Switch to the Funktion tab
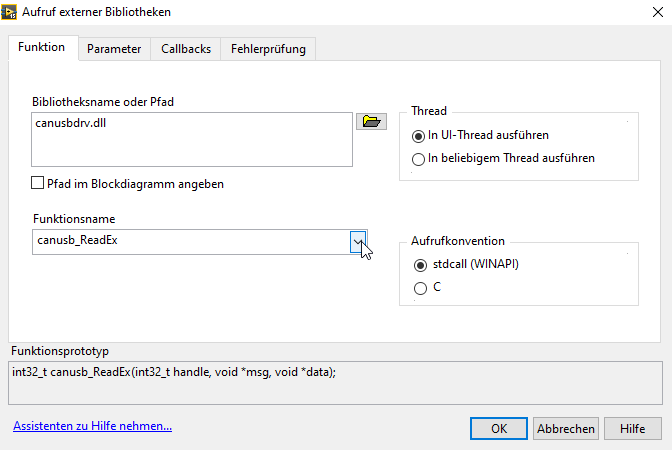The width and height of the screenshot is (672, 450). click(42, 47)
